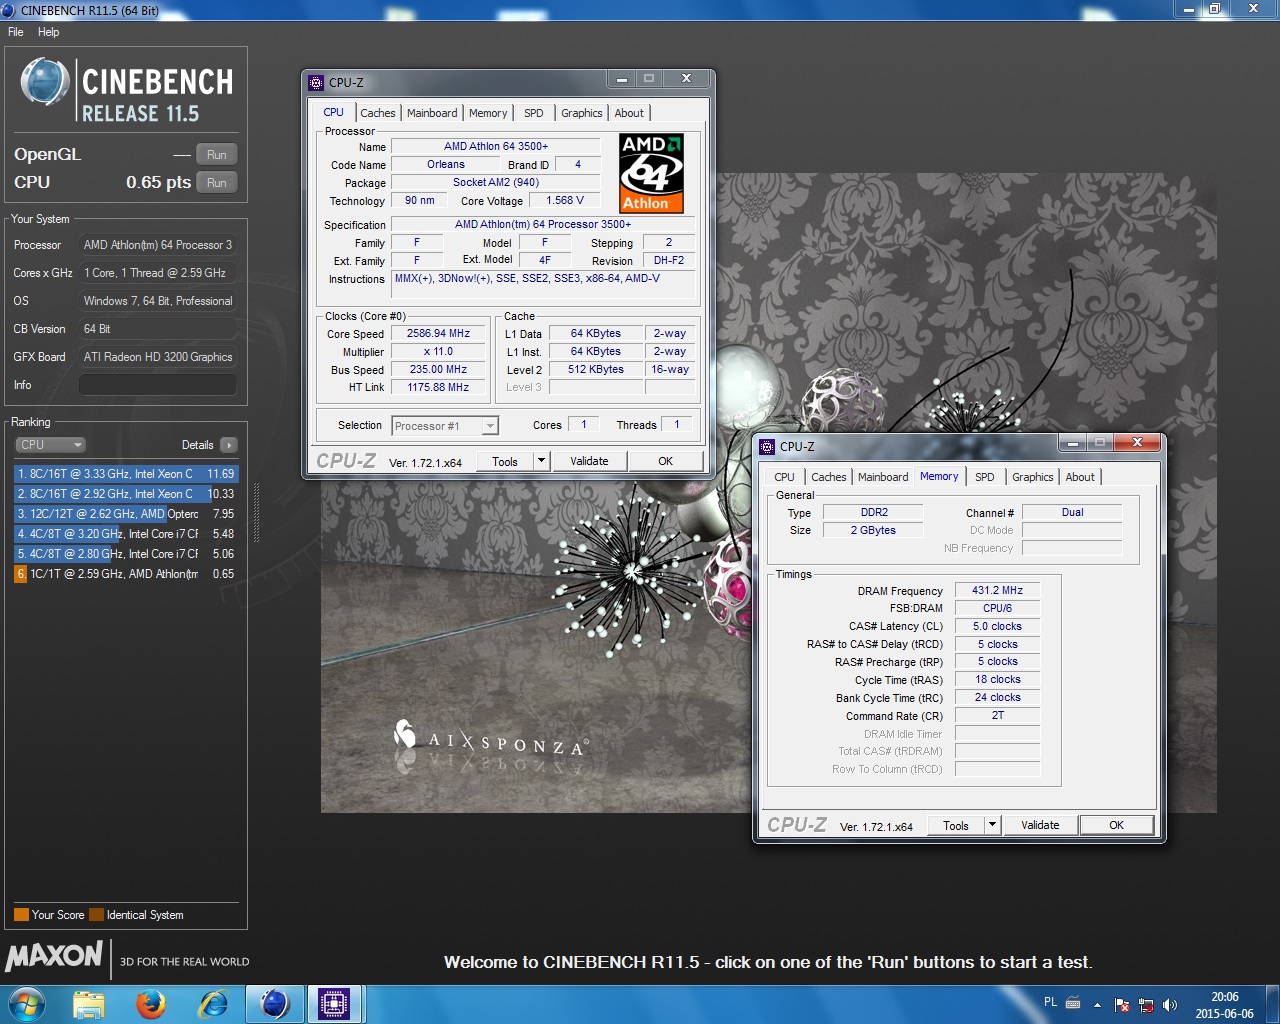
Task: Click Validate in CPU window
Action: [x=589, y=461]
